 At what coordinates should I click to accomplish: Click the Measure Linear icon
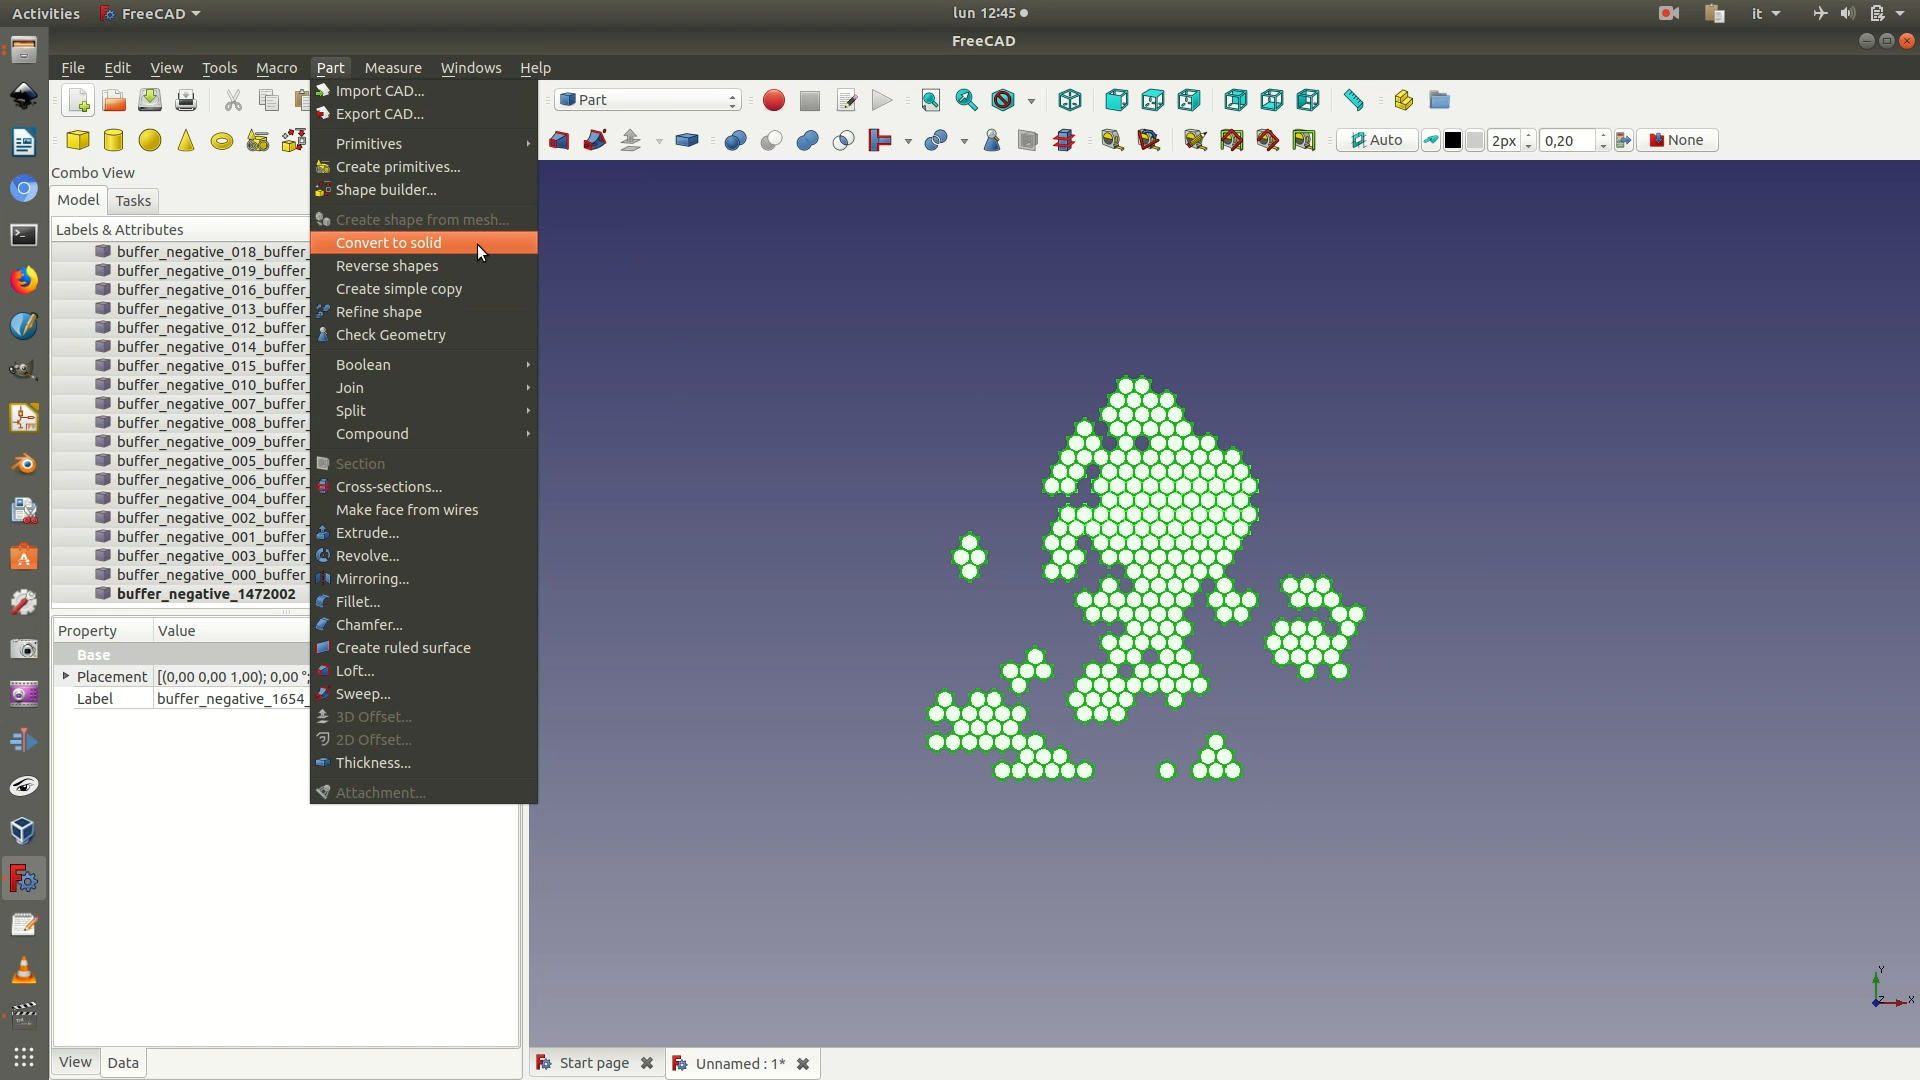click(1112, 140)
